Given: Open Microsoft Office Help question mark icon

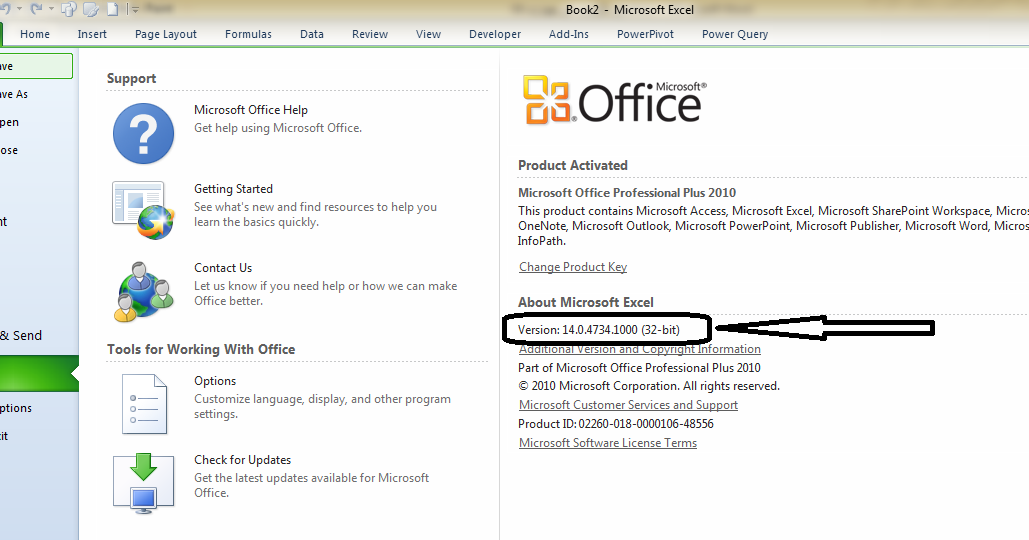Looking at the screenshot, I should coord(143,133).
